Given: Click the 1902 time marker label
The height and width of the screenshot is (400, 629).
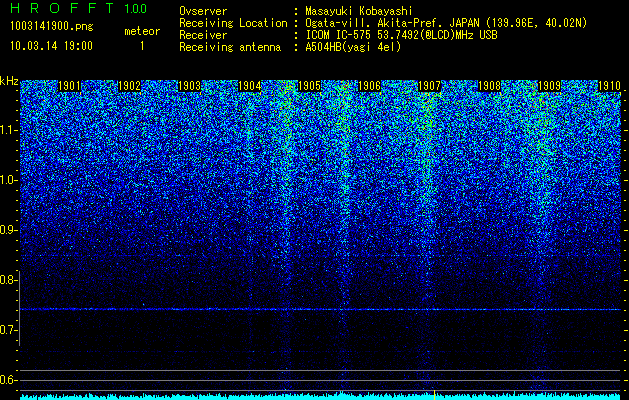Looking at the screenshot, I should (130, 86).
